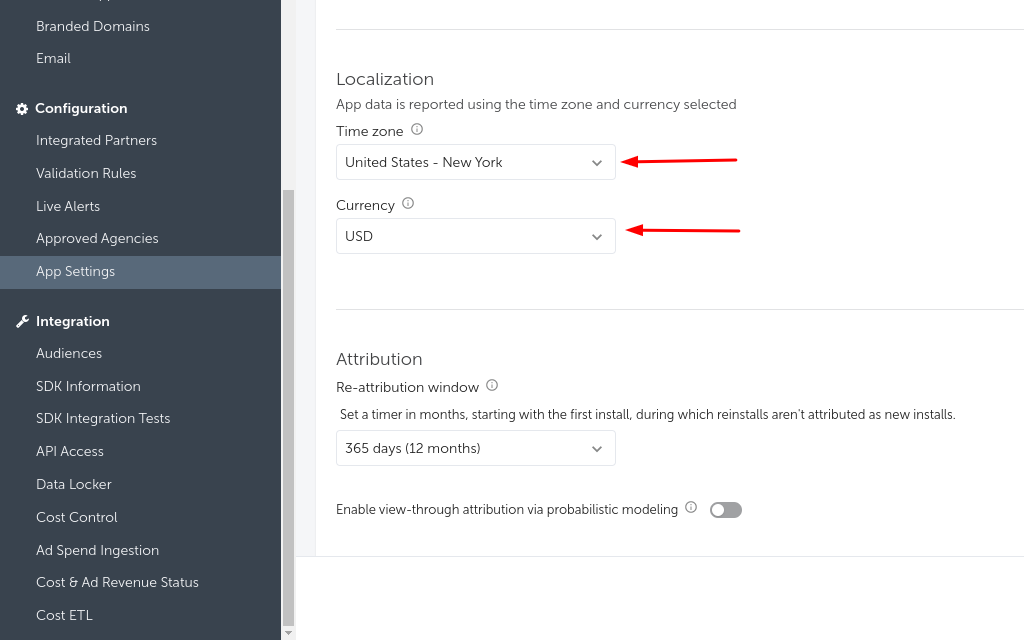
Task: Click the Integration wrench icon
Action: (22, 321)
